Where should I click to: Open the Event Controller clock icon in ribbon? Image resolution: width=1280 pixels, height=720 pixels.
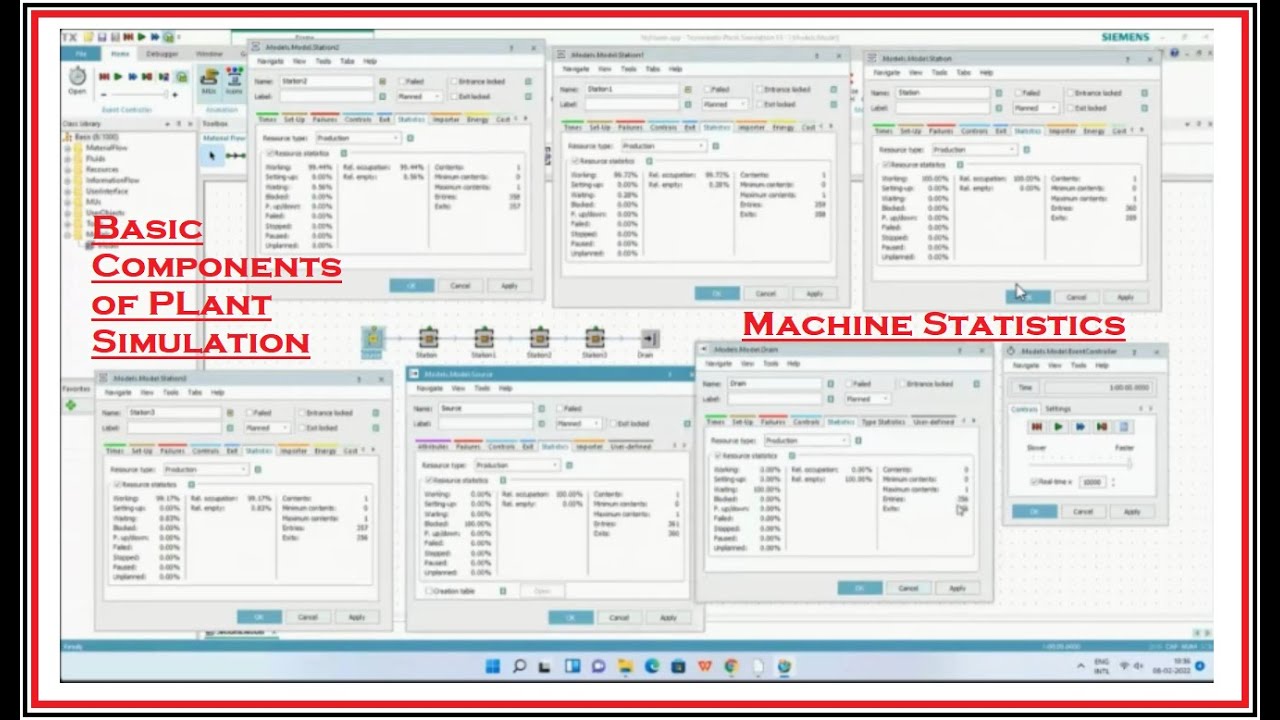coord(77,76)
